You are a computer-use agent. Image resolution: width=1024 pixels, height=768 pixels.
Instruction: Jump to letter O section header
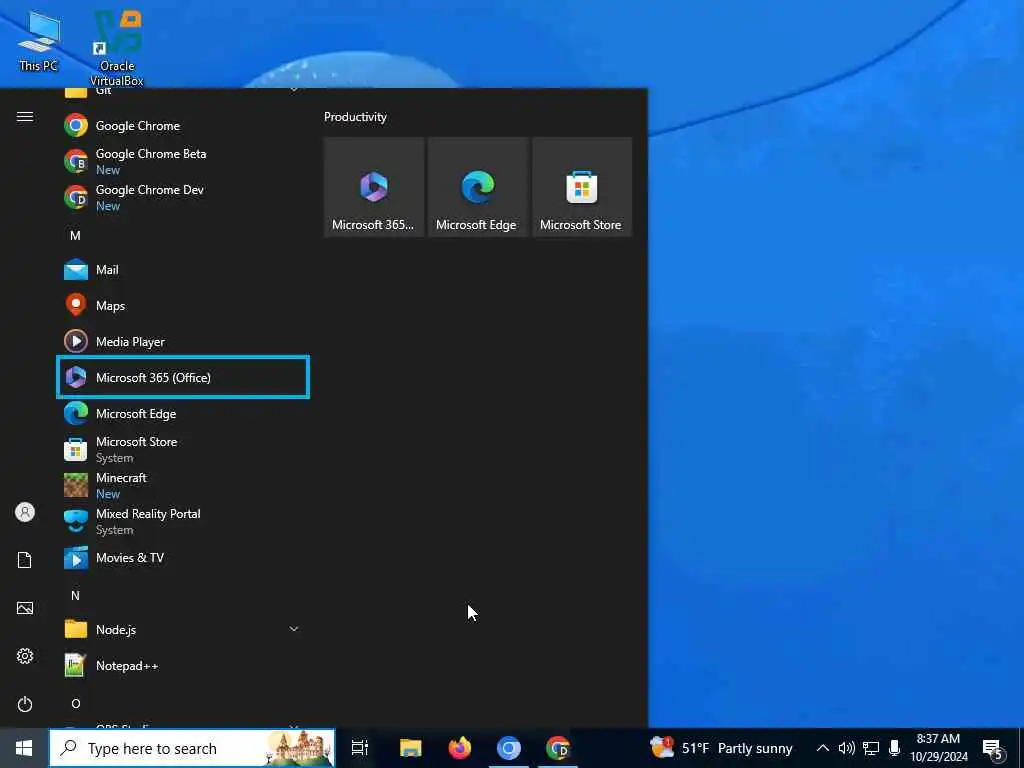(x=76, y=703)
